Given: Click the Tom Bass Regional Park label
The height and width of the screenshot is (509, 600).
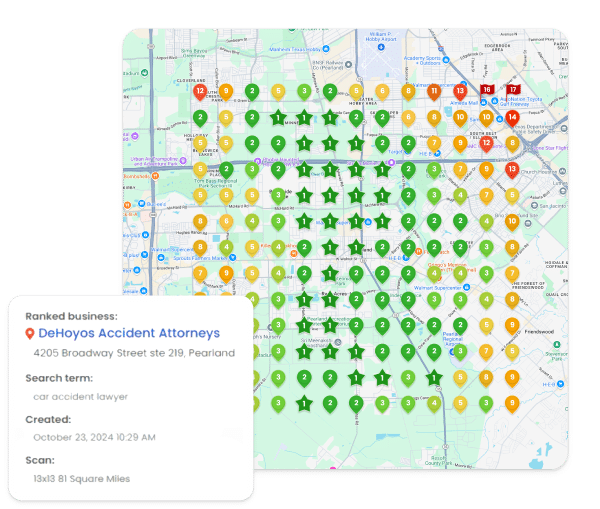Looking at the screenshot, I should pos(215,183).
